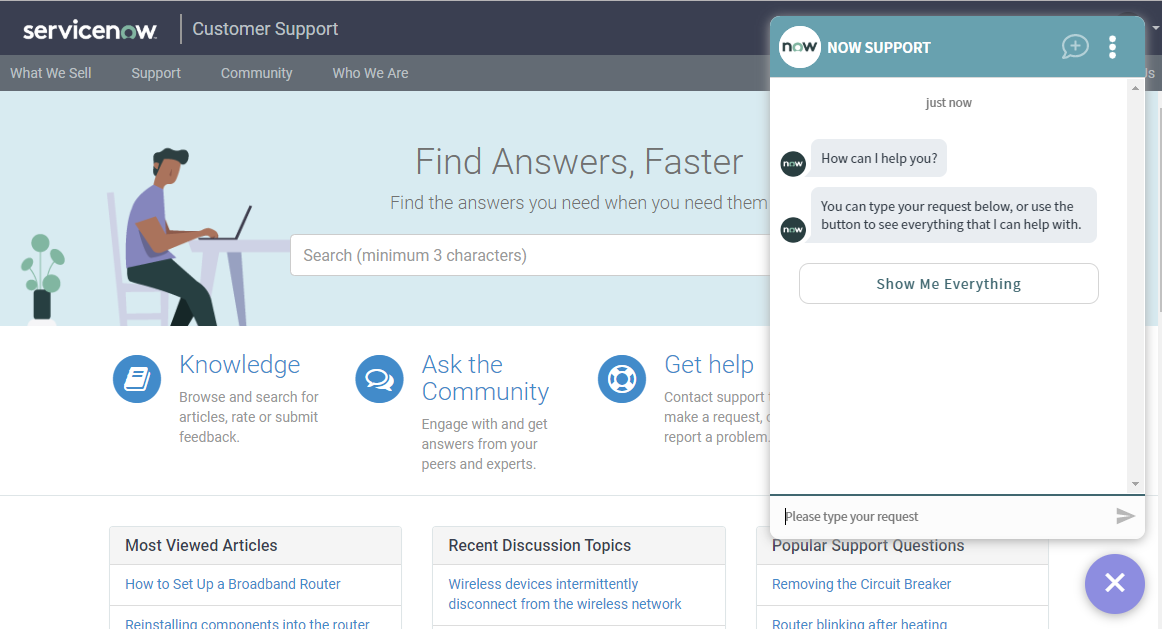The image size is (1162, 629).
Task: Open 'Removing the Circuit Breaker' question
Action: coord(861,584)
